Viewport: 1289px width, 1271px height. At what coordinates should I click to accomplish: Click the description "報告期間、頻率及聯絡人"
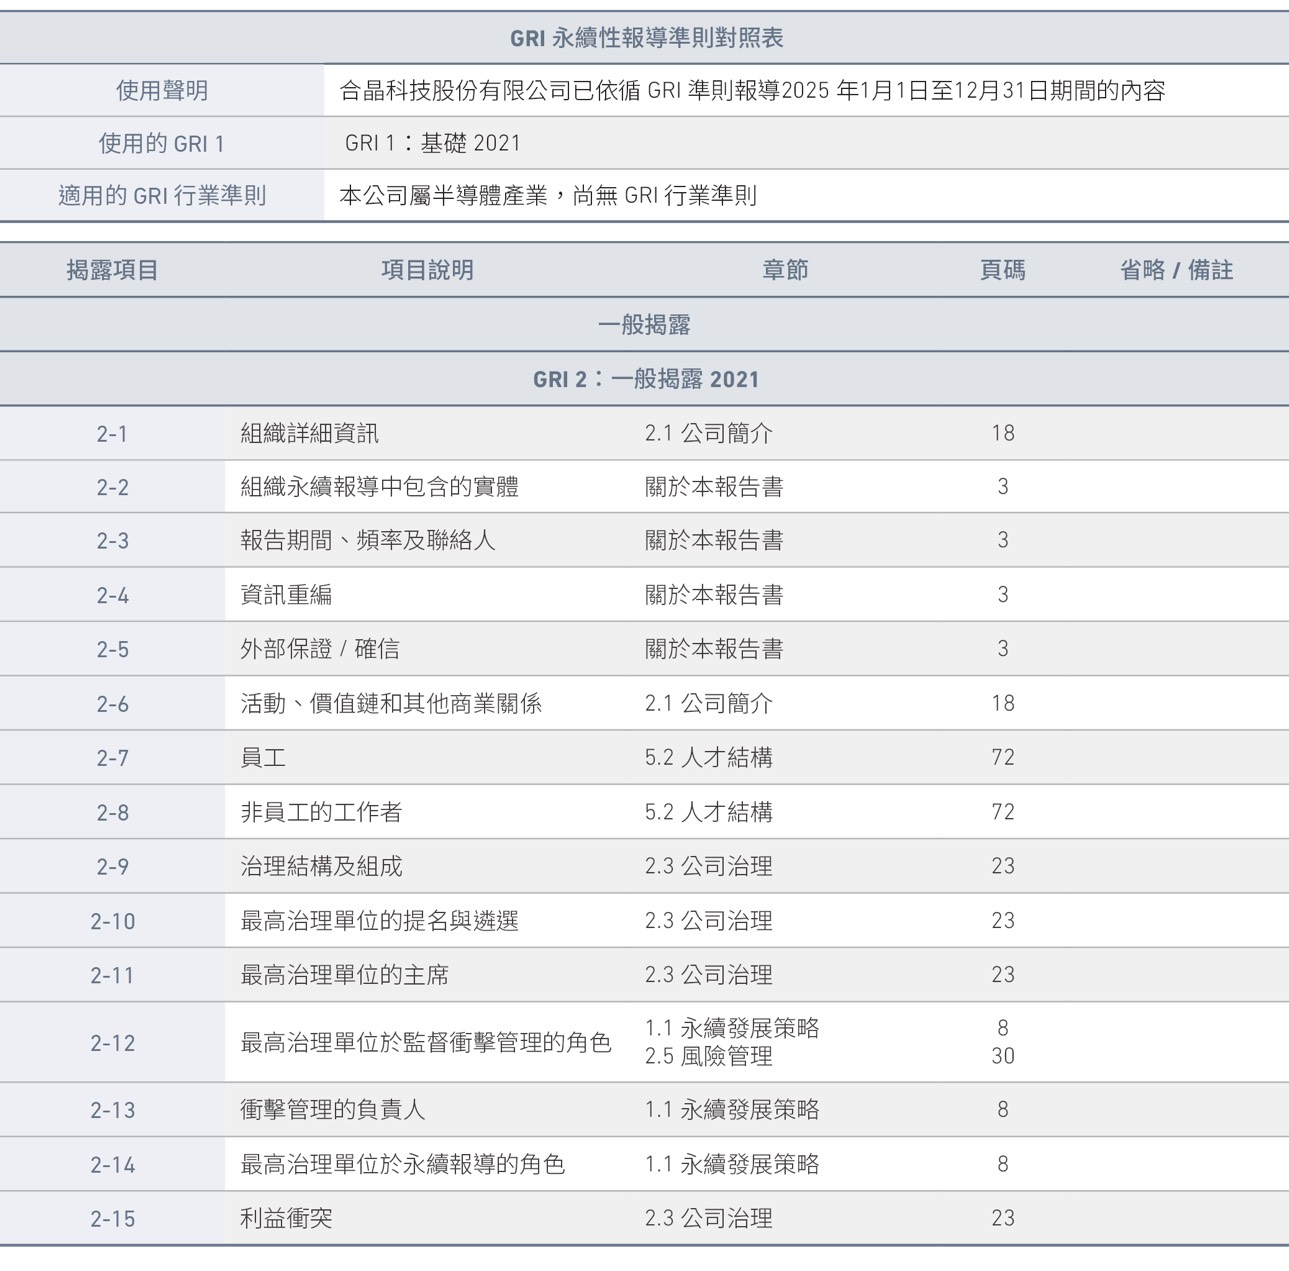click(x=368, y=541)
